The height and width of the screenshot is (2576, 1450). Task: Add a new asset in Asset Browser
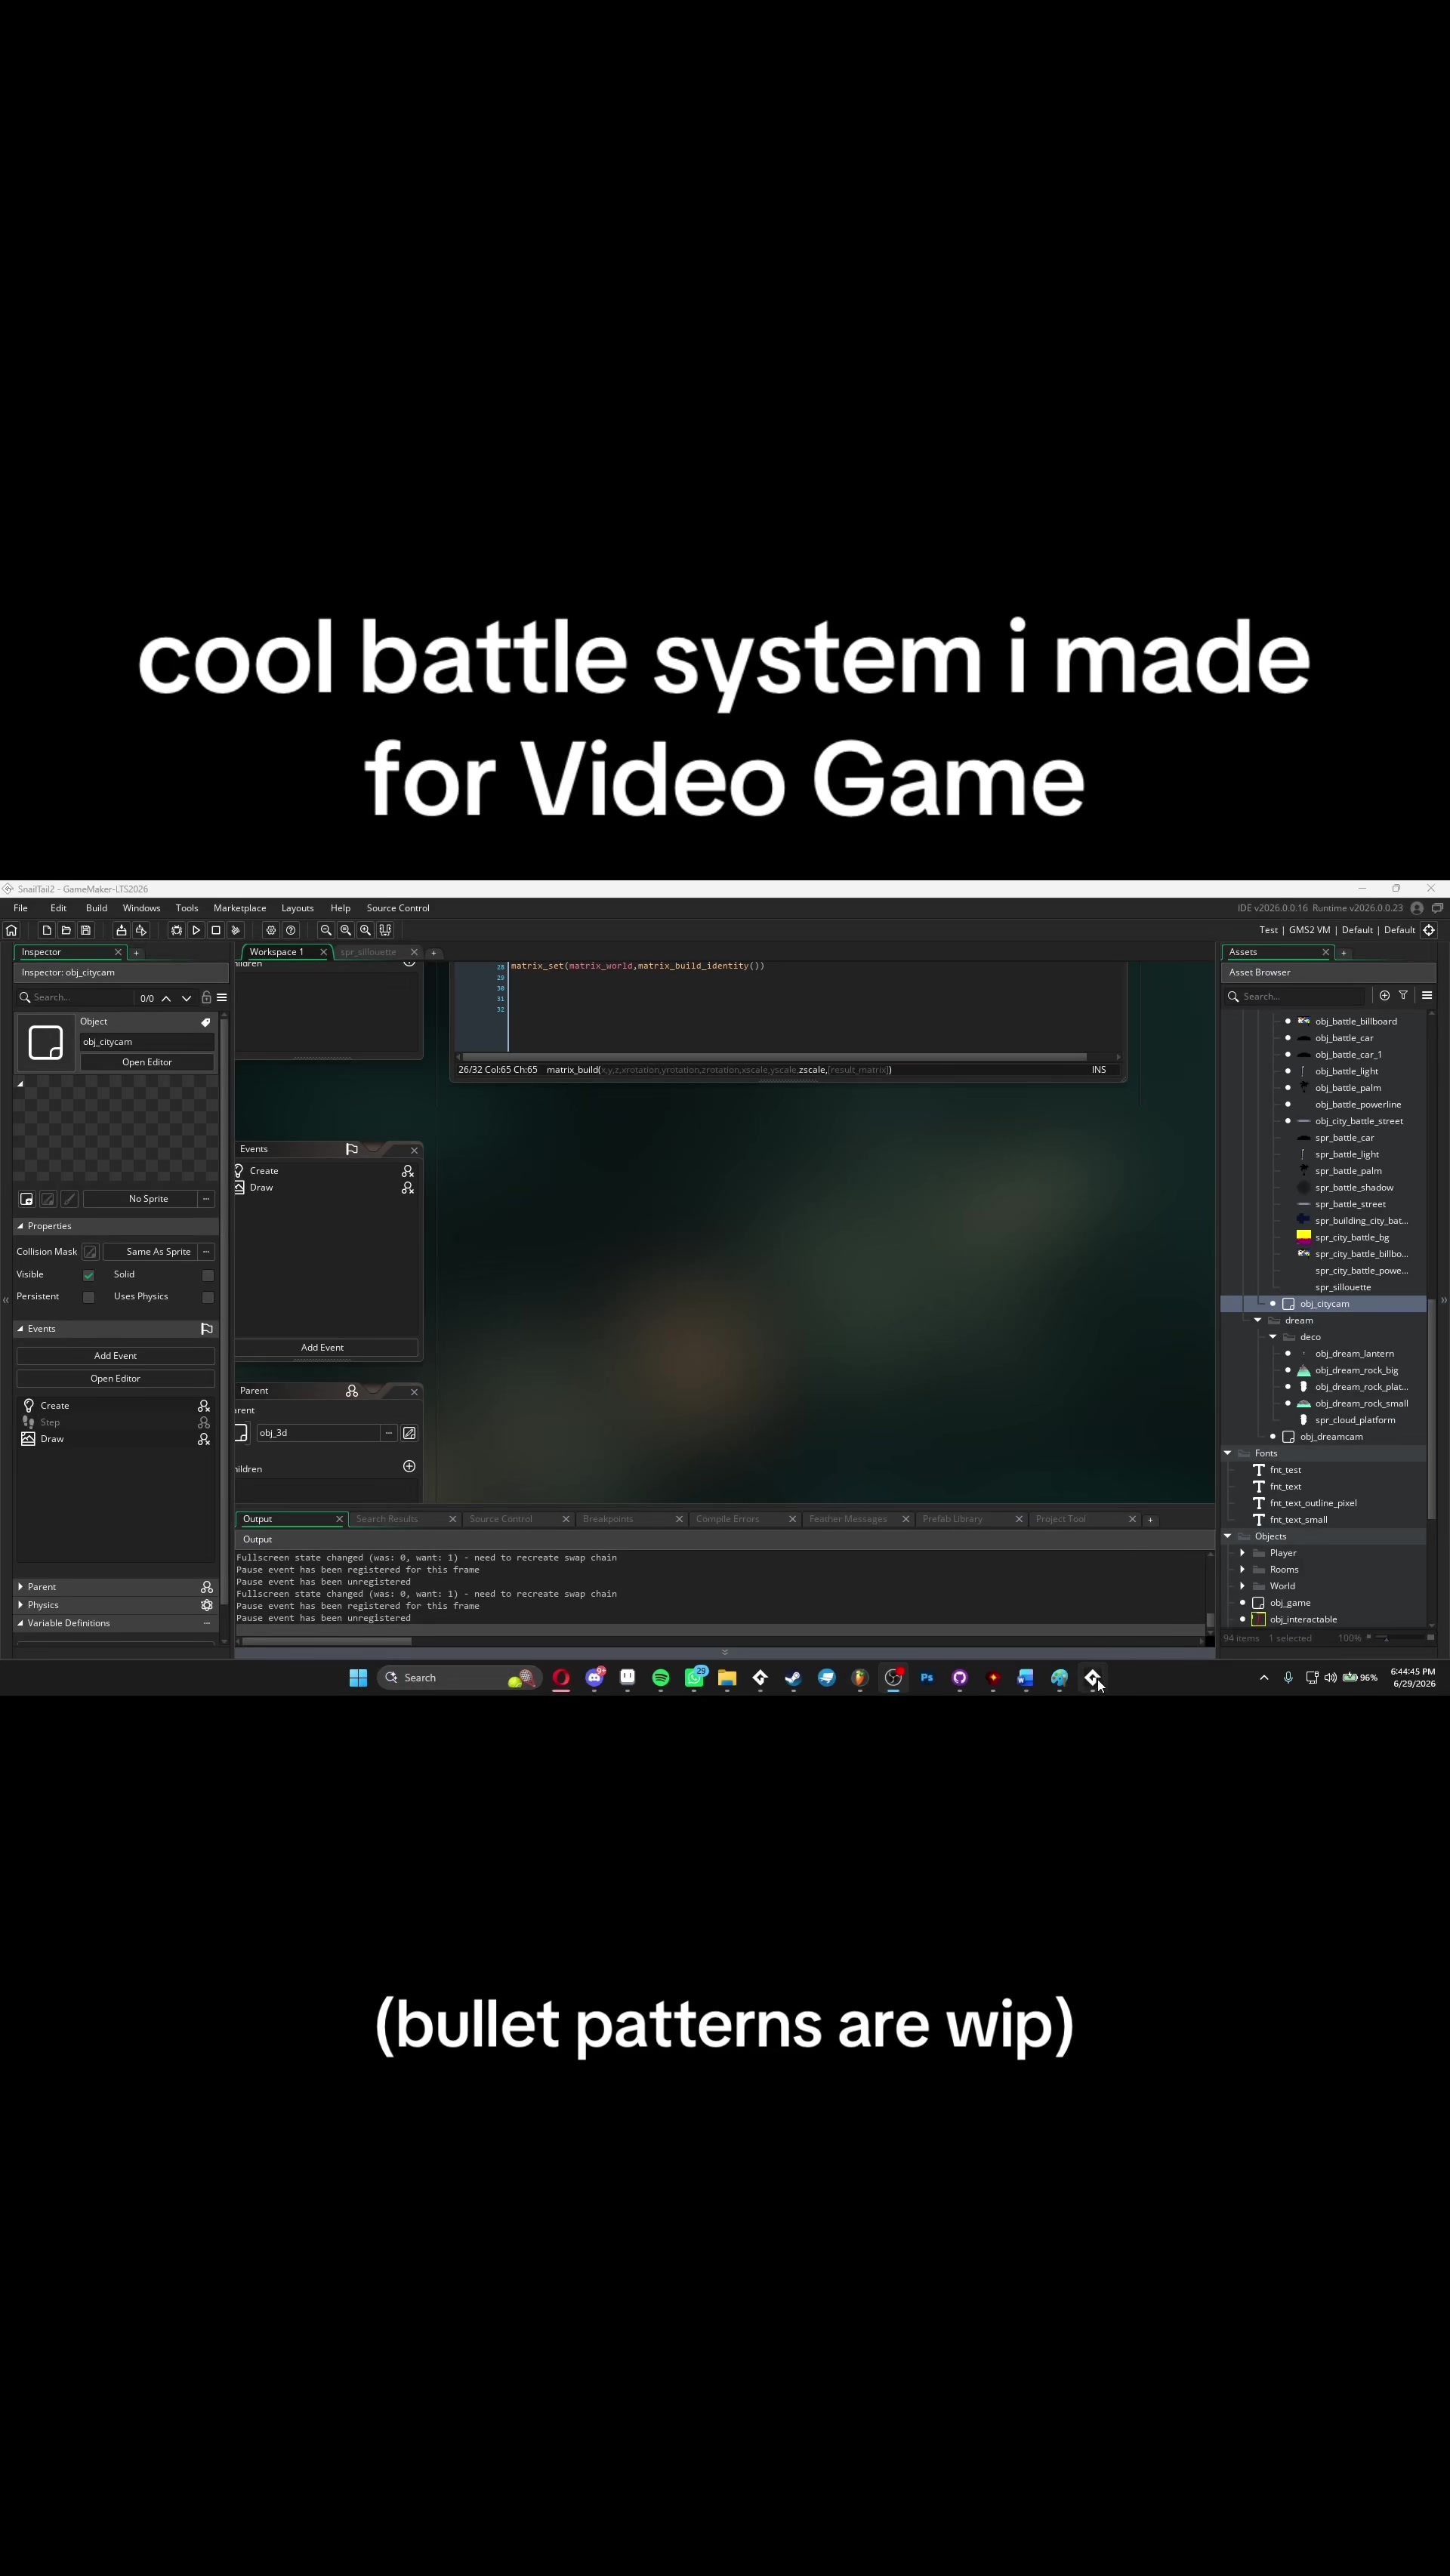coord(1384,996)
